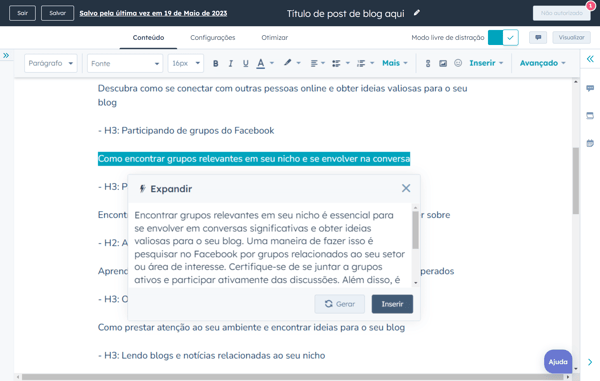Open the Avançado dropdown

pos(542,63)
